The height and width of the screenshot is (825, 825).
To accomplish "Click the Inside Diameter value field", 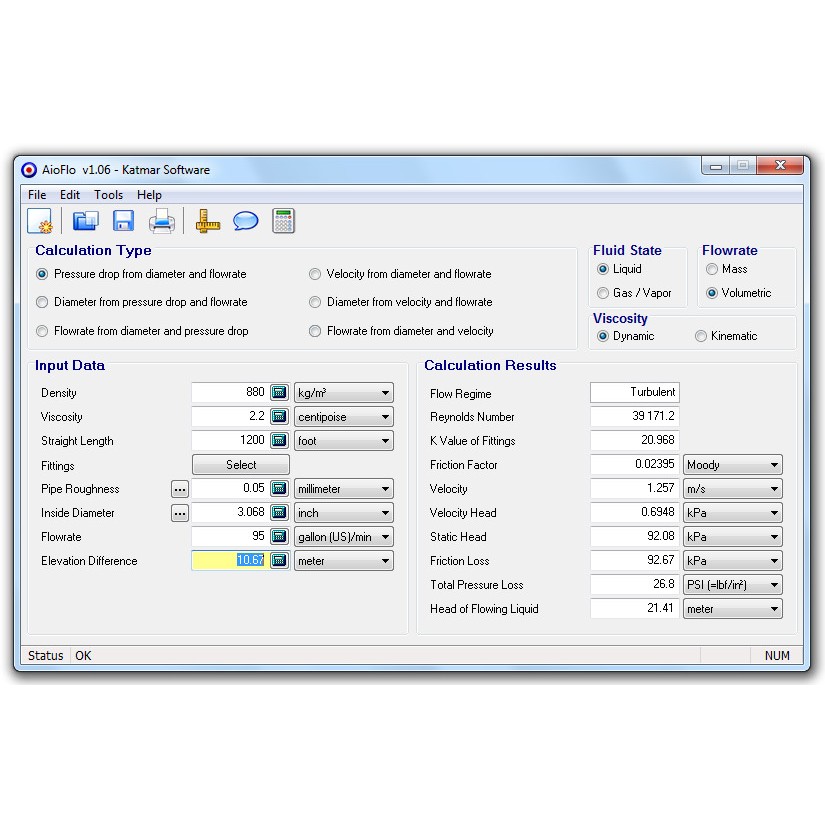I will pyautogui.click(x=230, y=512).
